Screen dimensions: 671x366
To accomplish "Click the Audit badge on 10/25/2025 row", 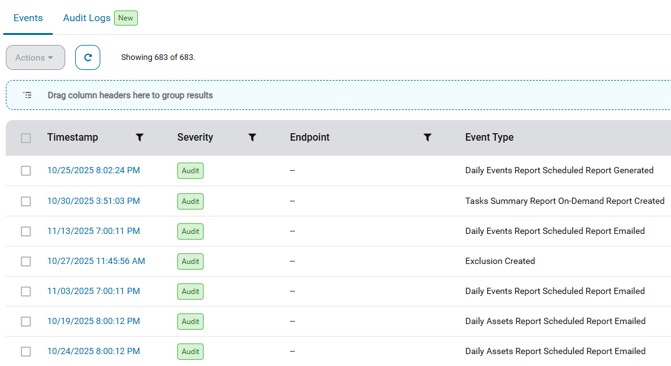I will (x=190, y=170).
